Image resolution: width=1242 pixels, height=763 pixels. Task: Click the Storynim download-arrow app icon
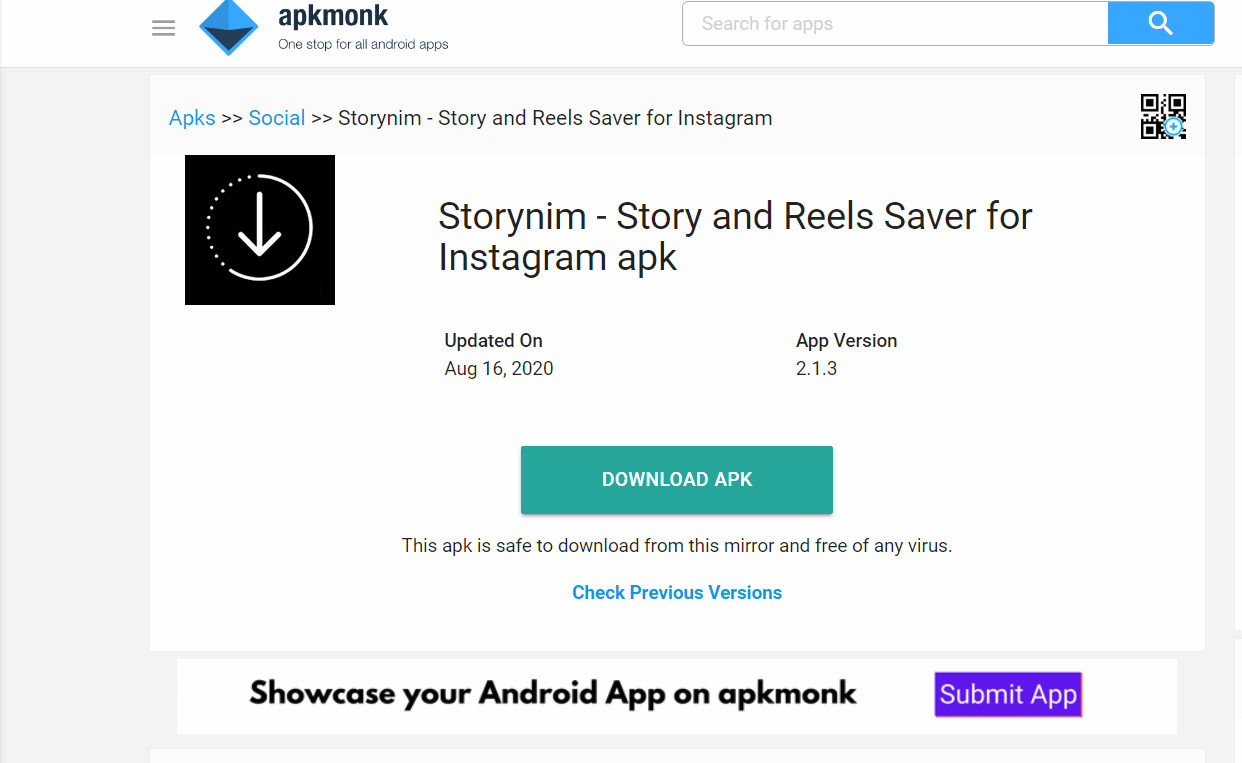pos(260,230)
